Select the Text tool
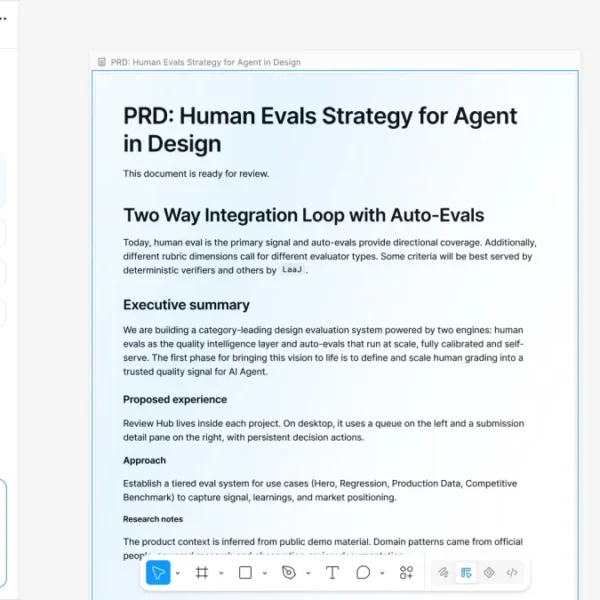600x600 pixels. point(332,573)
